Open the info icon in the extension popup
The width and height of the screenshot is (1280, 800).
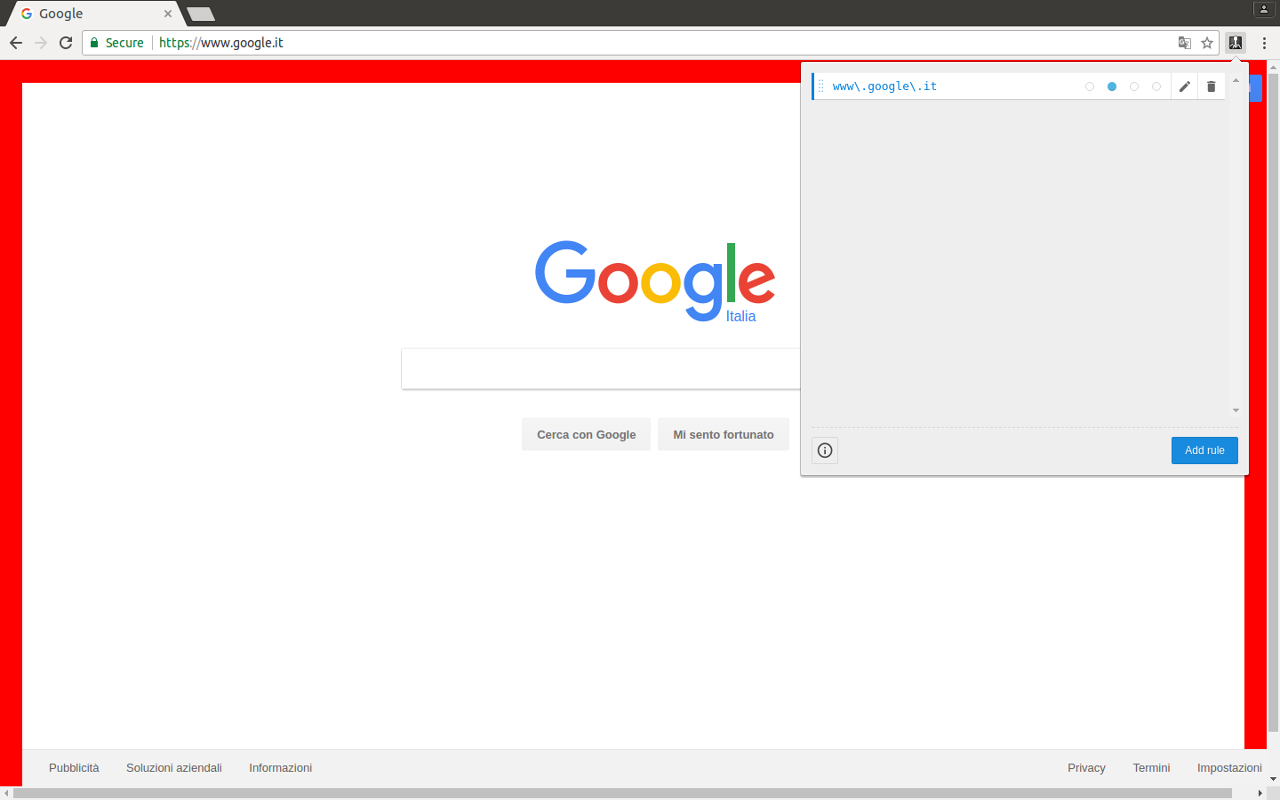tap(825, 450)
